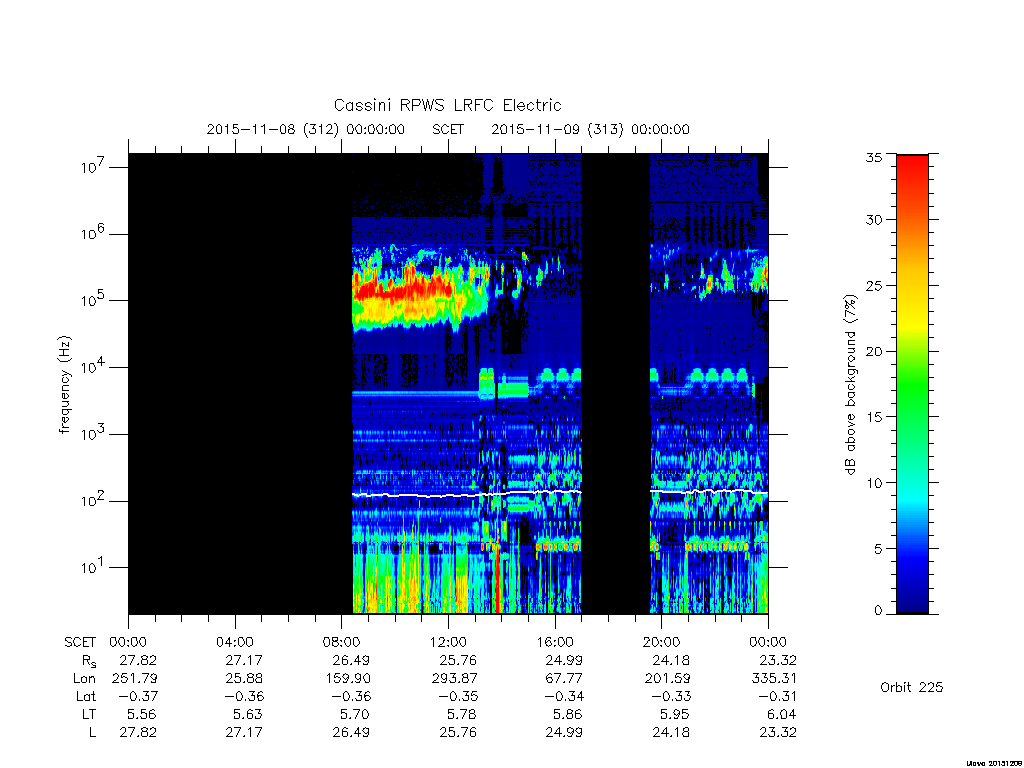The width and height of the screenshot is (1024, 768).
Task: Click the colorbar value 15
Action: coord(873,417)
